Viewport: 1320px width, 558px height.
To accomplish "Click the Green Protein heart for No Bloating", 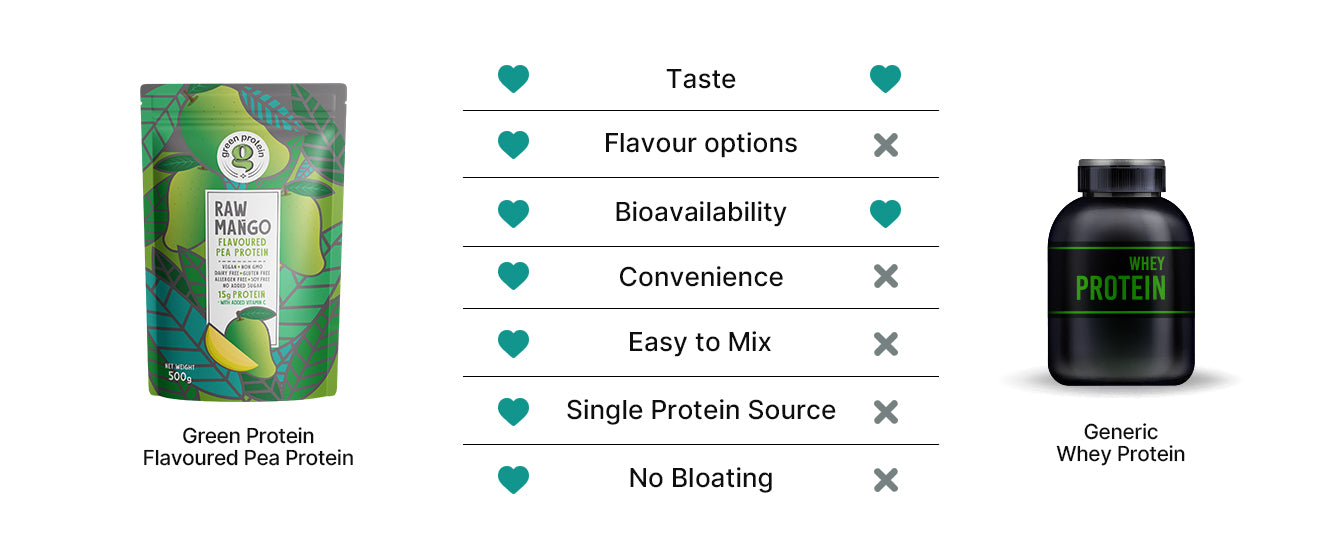I will [513, 479].
